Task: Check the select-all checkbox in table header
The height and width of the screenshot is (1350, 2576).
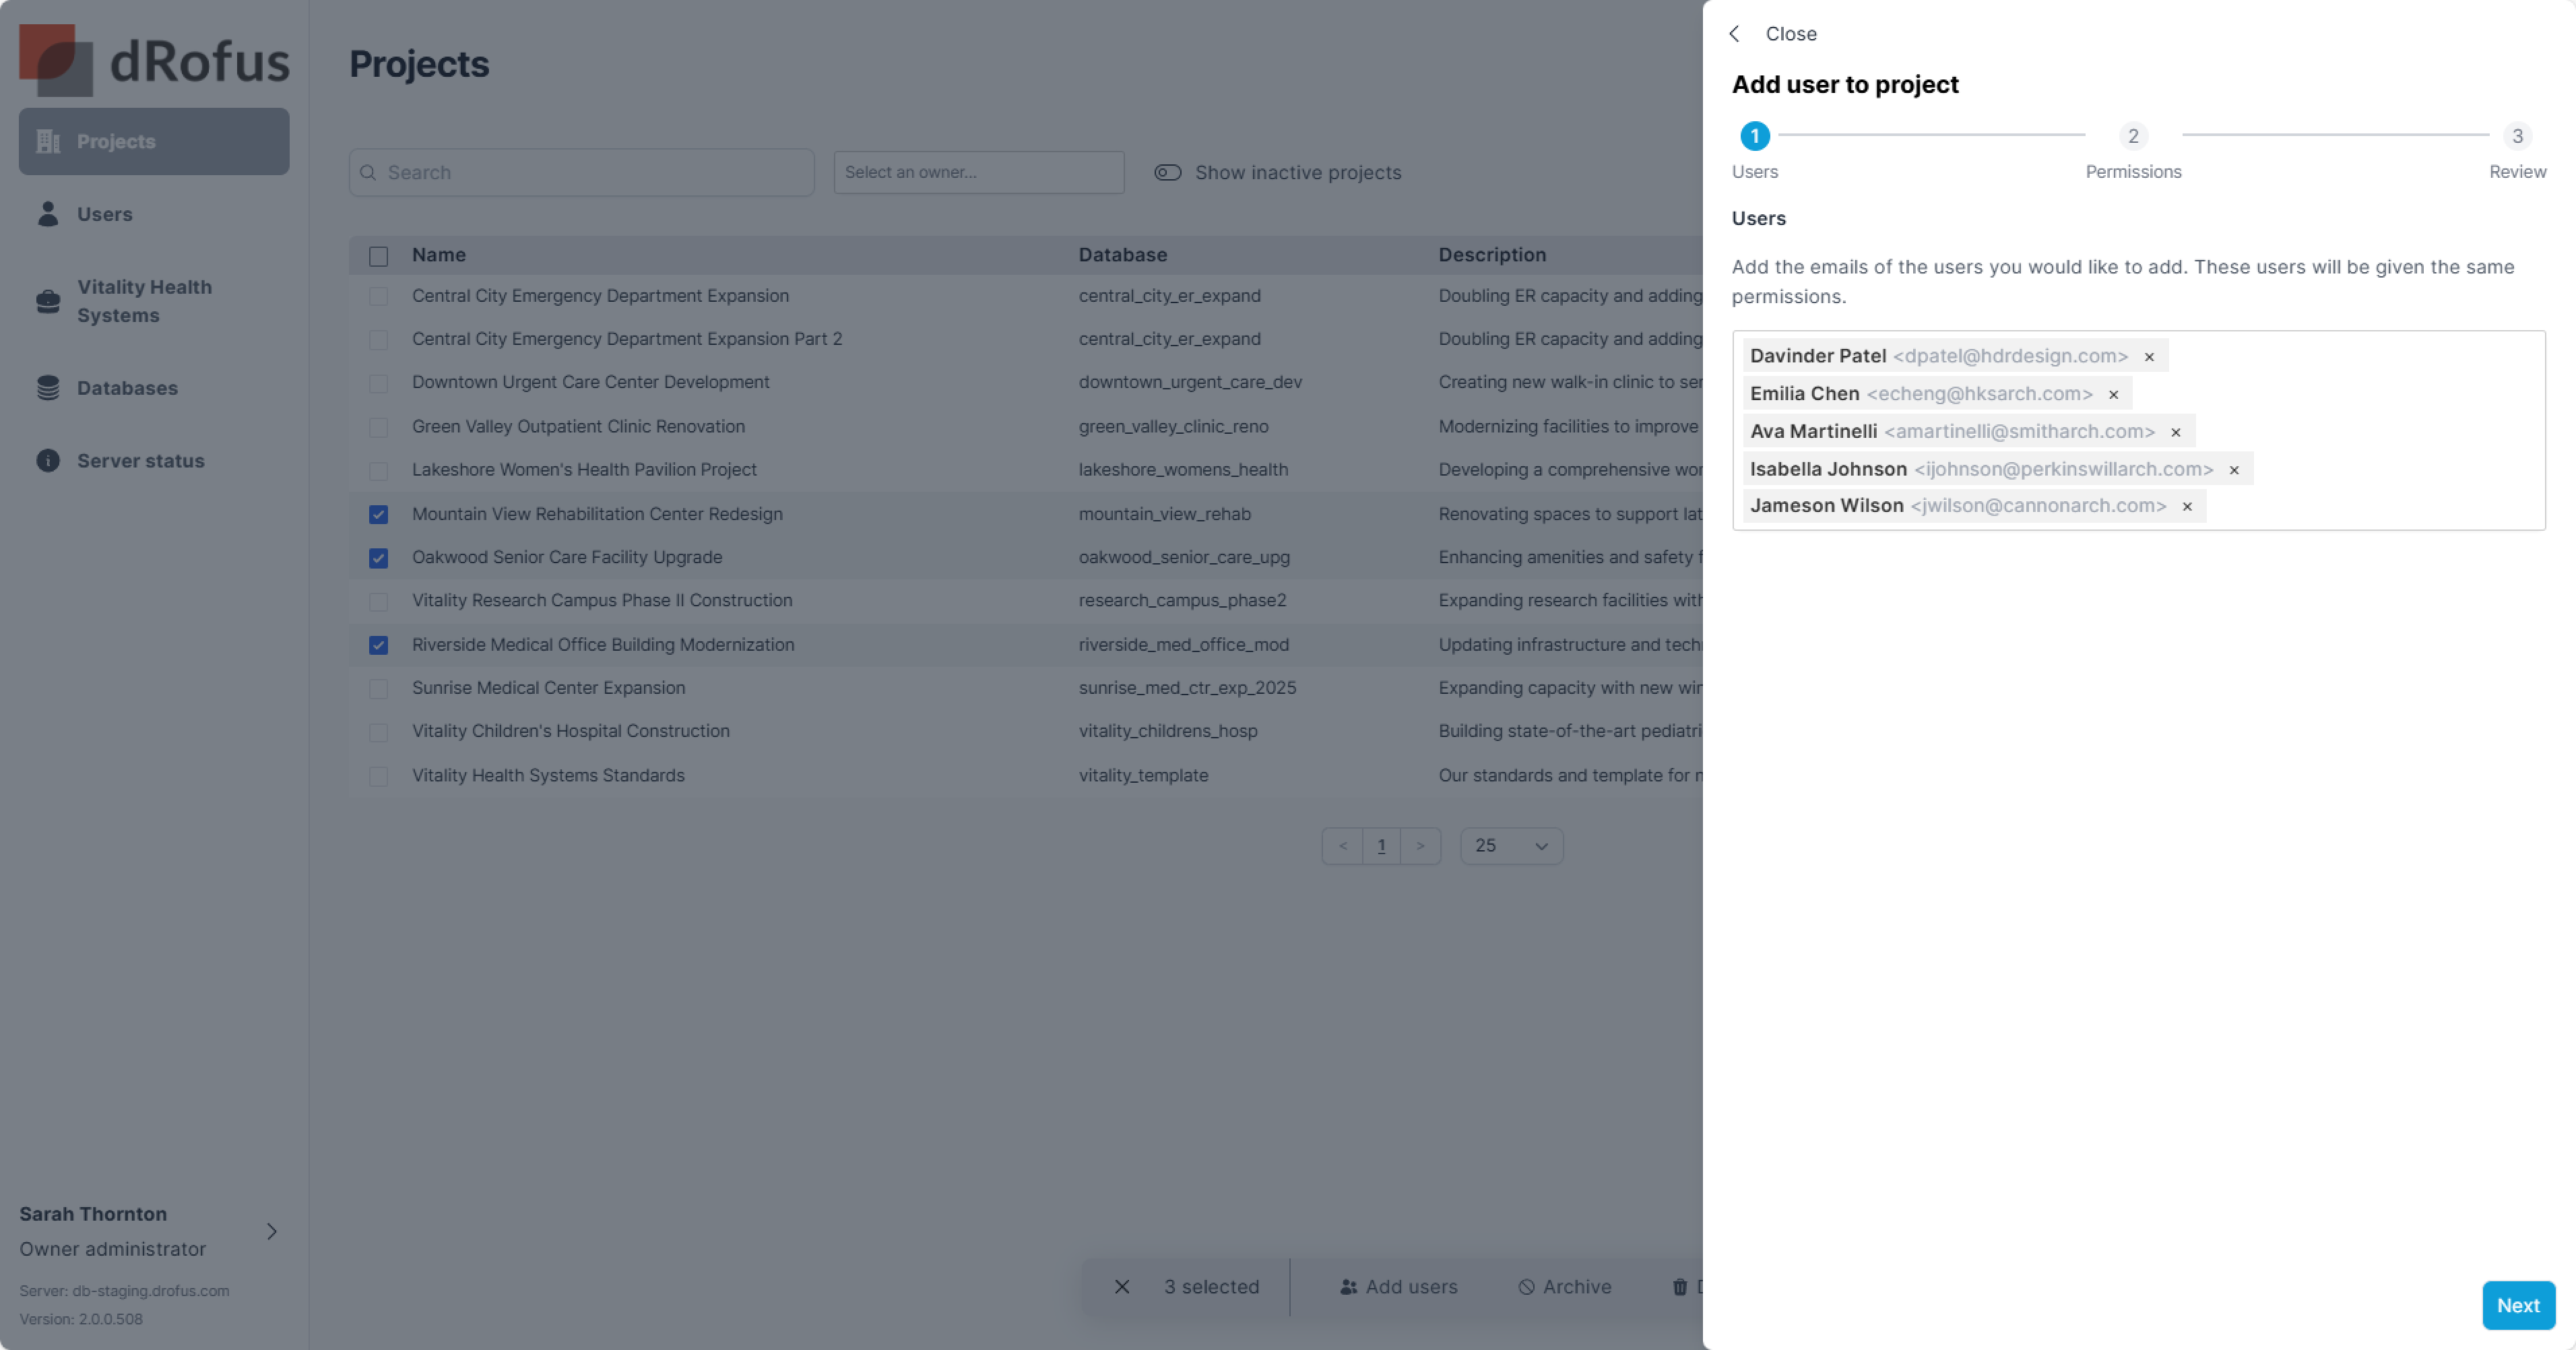Action: tap(378, 256)
